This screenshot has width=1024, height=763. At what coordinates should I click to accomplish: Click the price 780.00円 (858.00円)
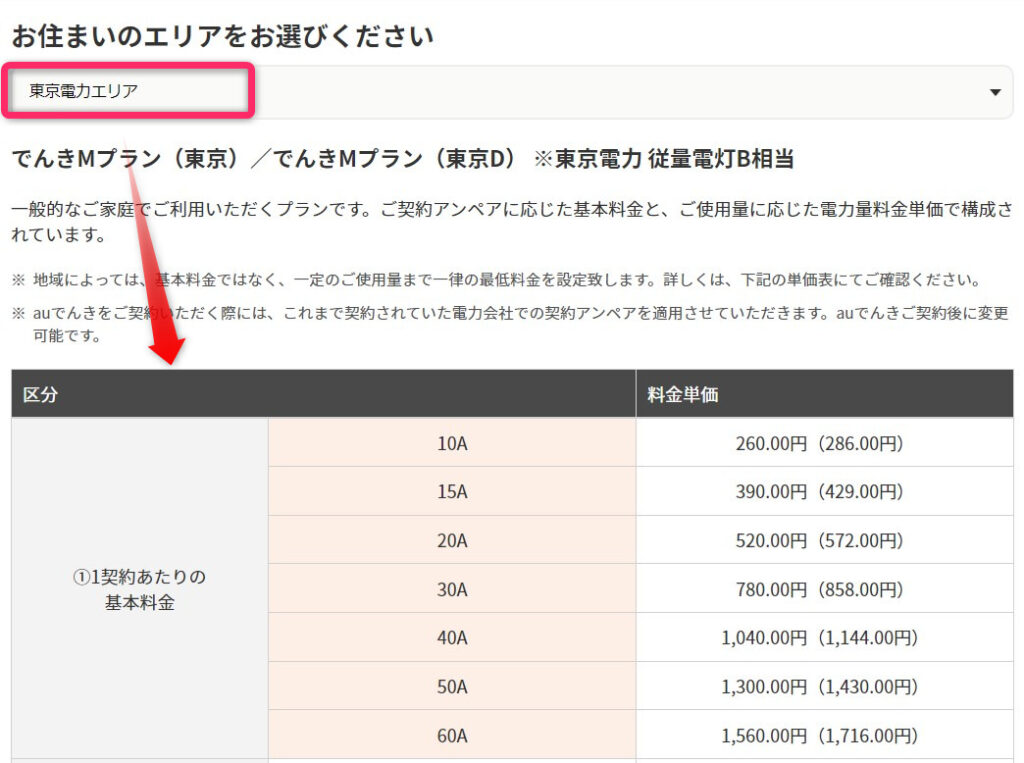point(819,590)
